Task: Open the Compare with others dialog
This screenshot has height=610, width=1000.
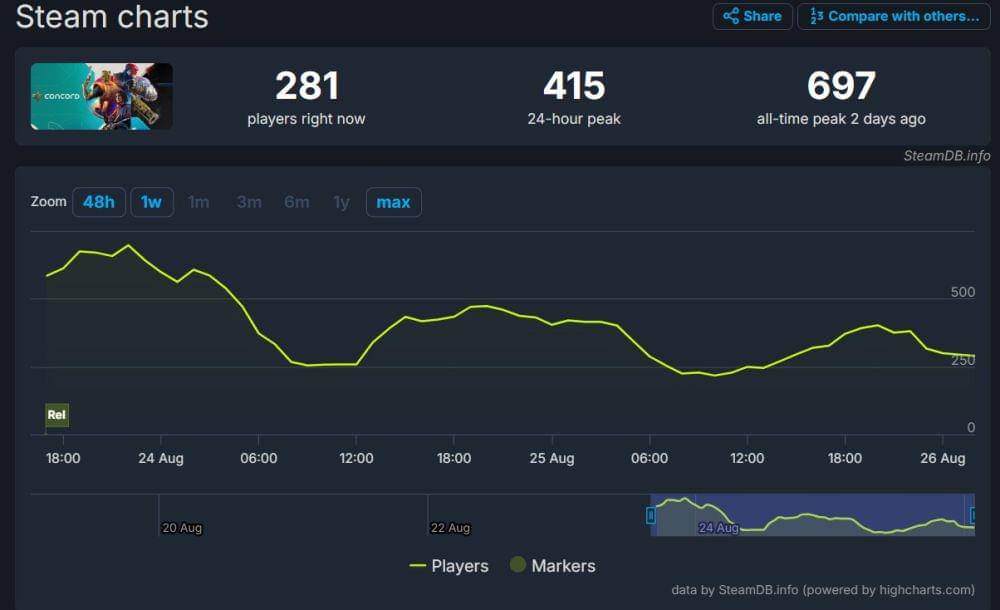Action: [x=893, y=16]
